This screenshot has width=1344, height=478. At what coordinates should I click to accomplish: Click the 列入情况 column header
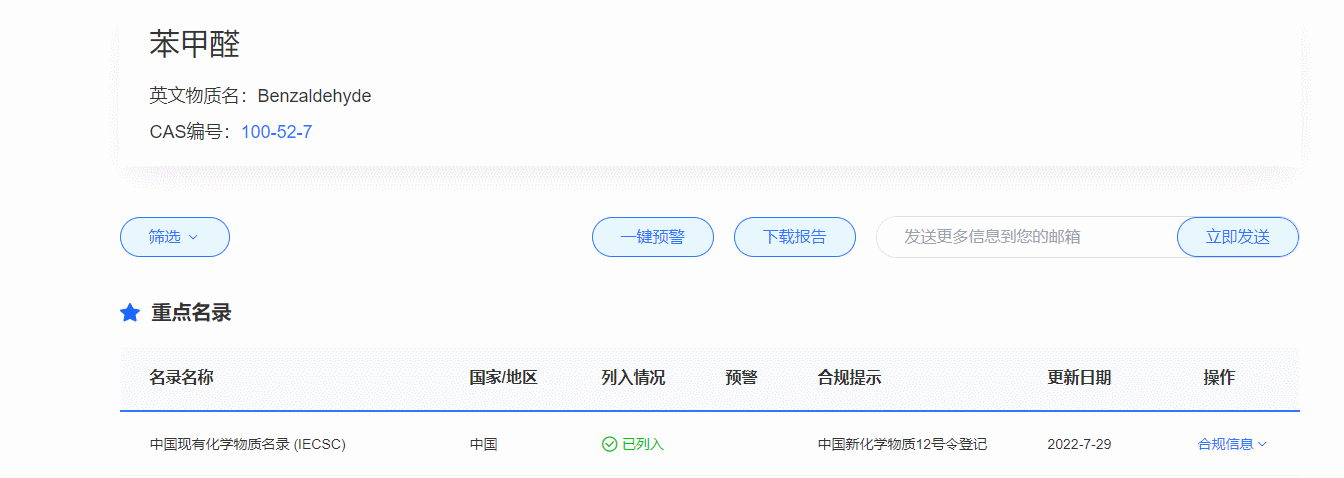633,378
